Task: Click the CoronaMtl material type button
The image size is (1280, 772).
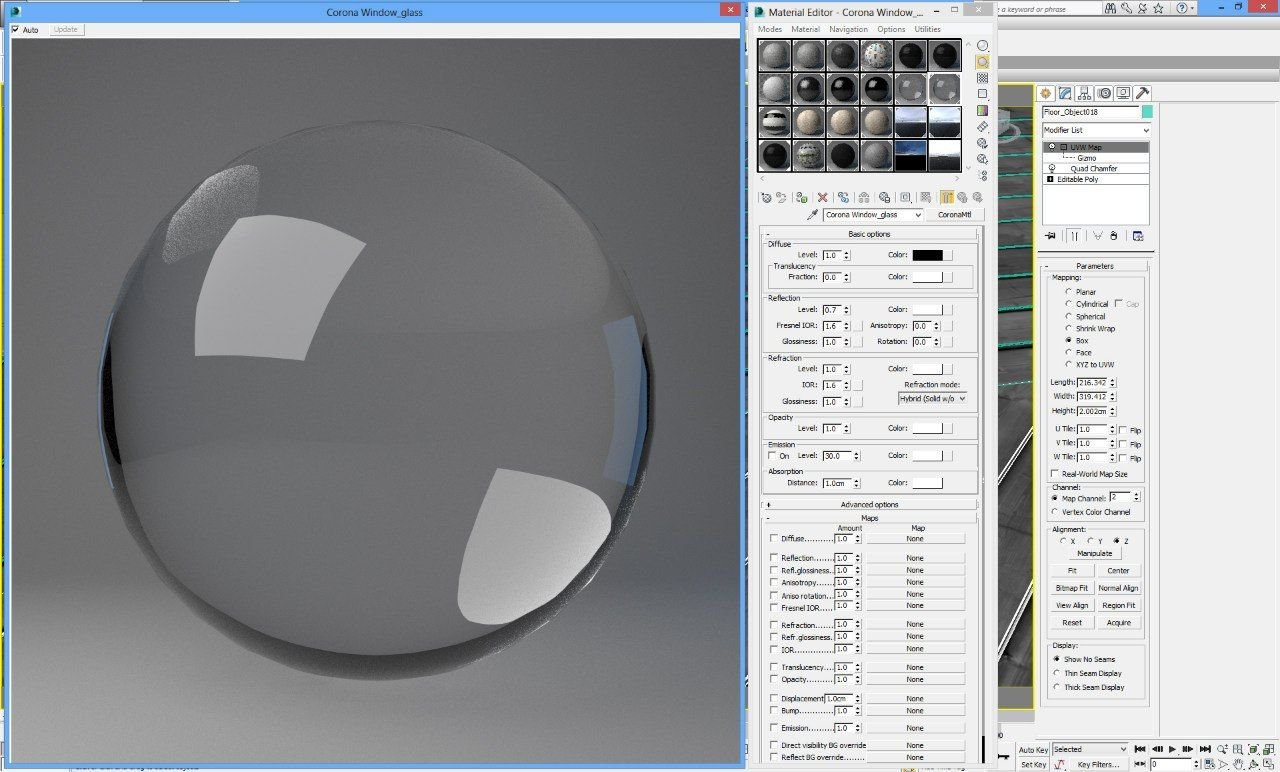Action: pos(955,215)
